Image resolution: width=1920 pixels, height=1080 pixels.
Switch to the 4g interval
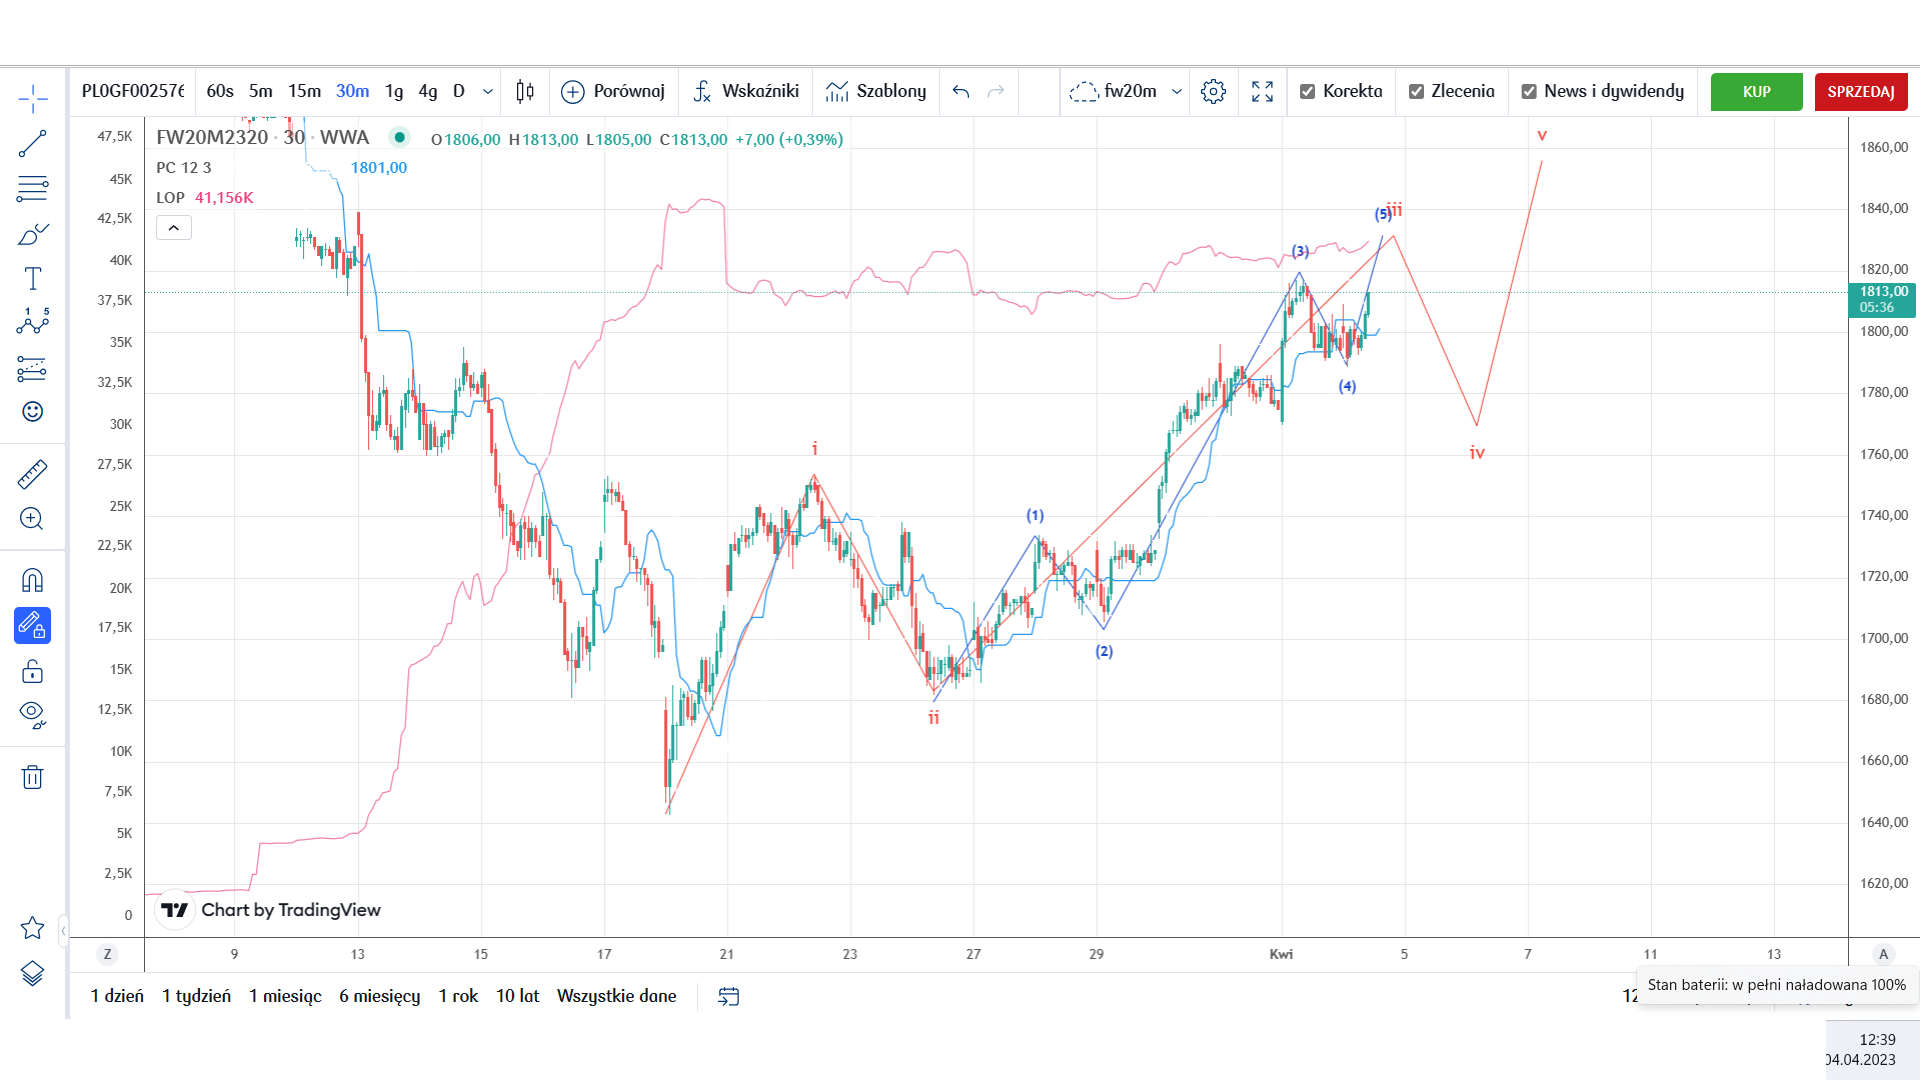(x=428, y=91)
